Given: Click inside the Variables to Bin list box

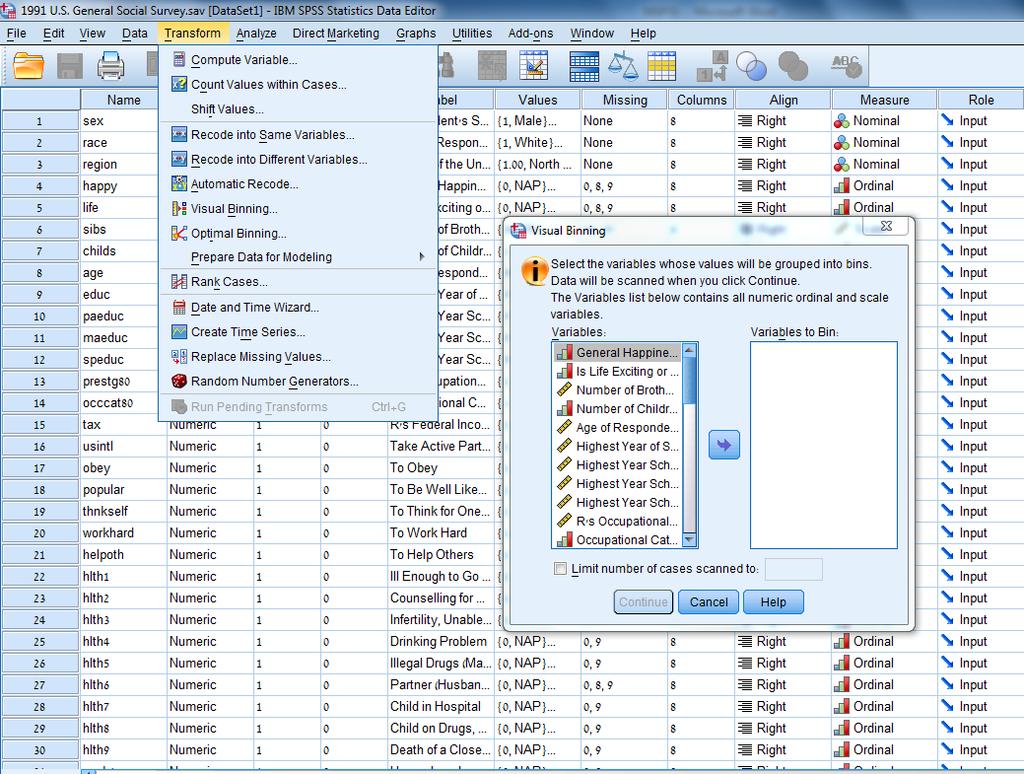Looking at the screenshot, I should coord(824,445).
